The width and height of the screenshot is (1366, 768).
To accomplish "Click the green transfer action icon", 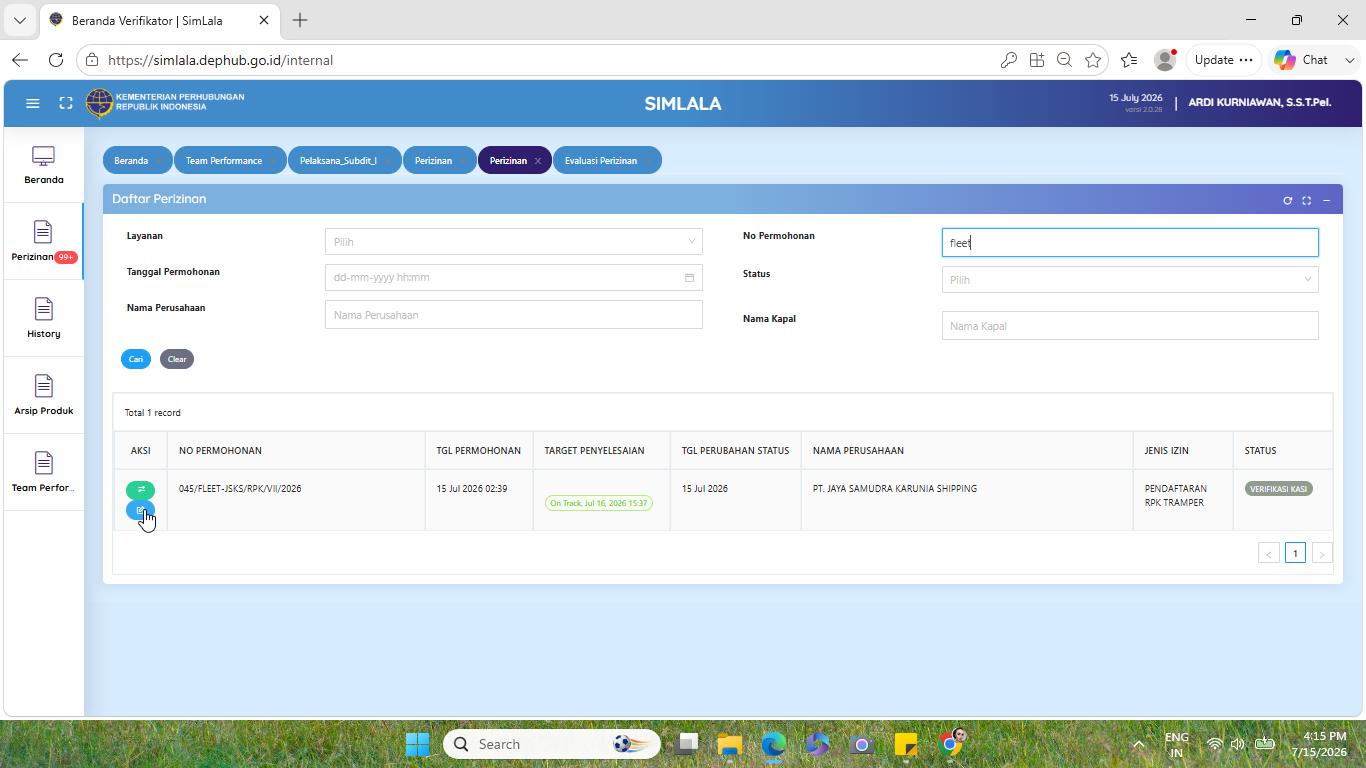I will 140,490.
